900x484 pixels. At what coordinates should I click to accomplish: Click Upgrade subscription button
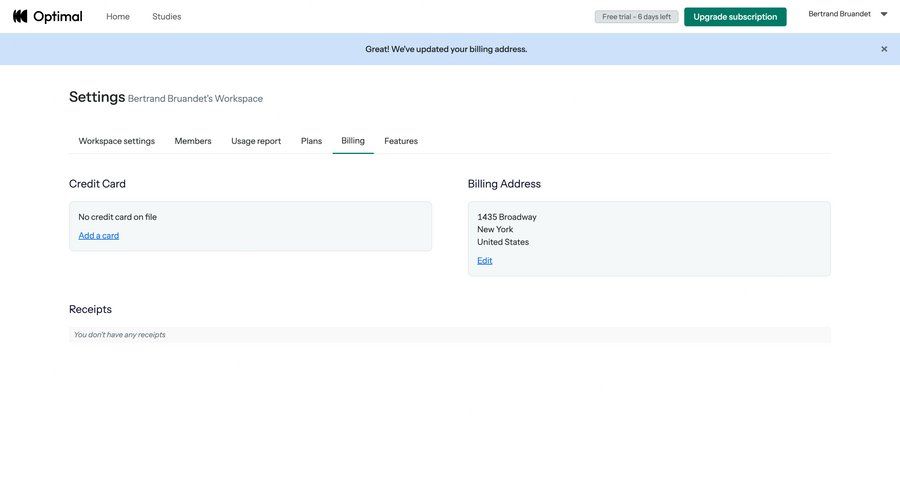(735, 17)
